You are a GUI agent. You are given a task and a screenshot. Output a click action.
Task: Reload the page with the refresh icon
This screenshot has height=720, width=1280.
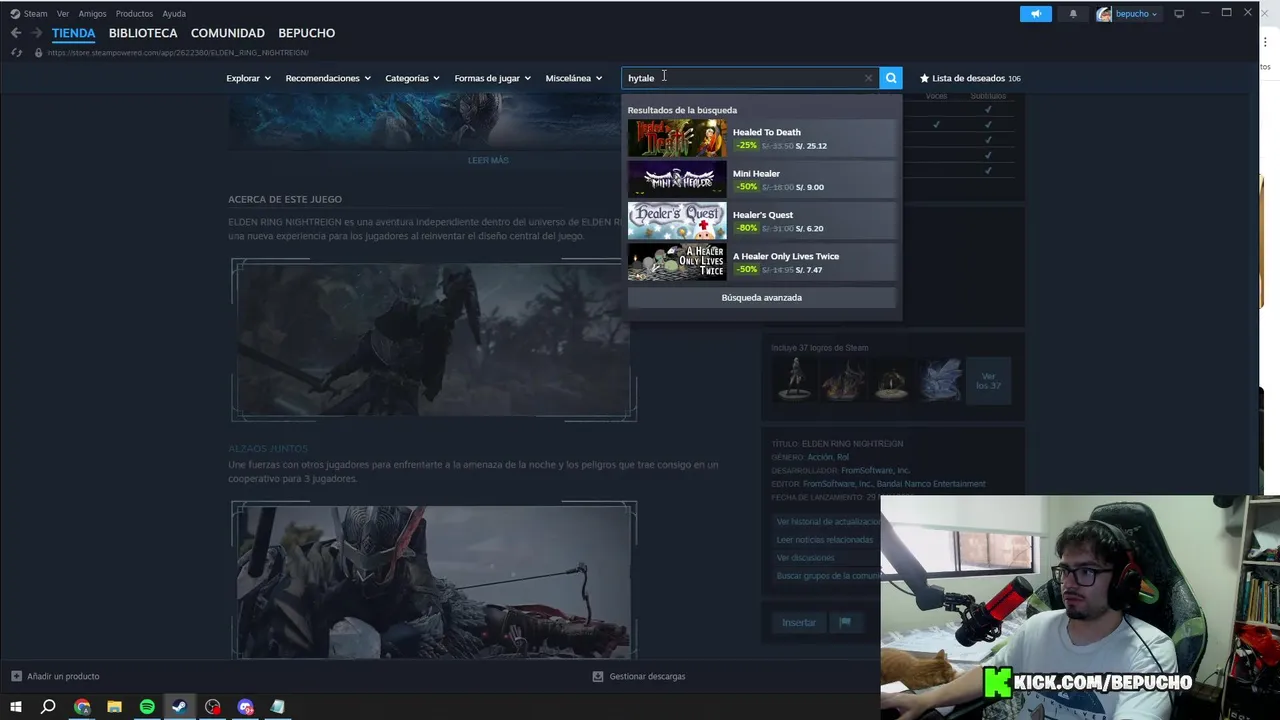pos(16,52)
